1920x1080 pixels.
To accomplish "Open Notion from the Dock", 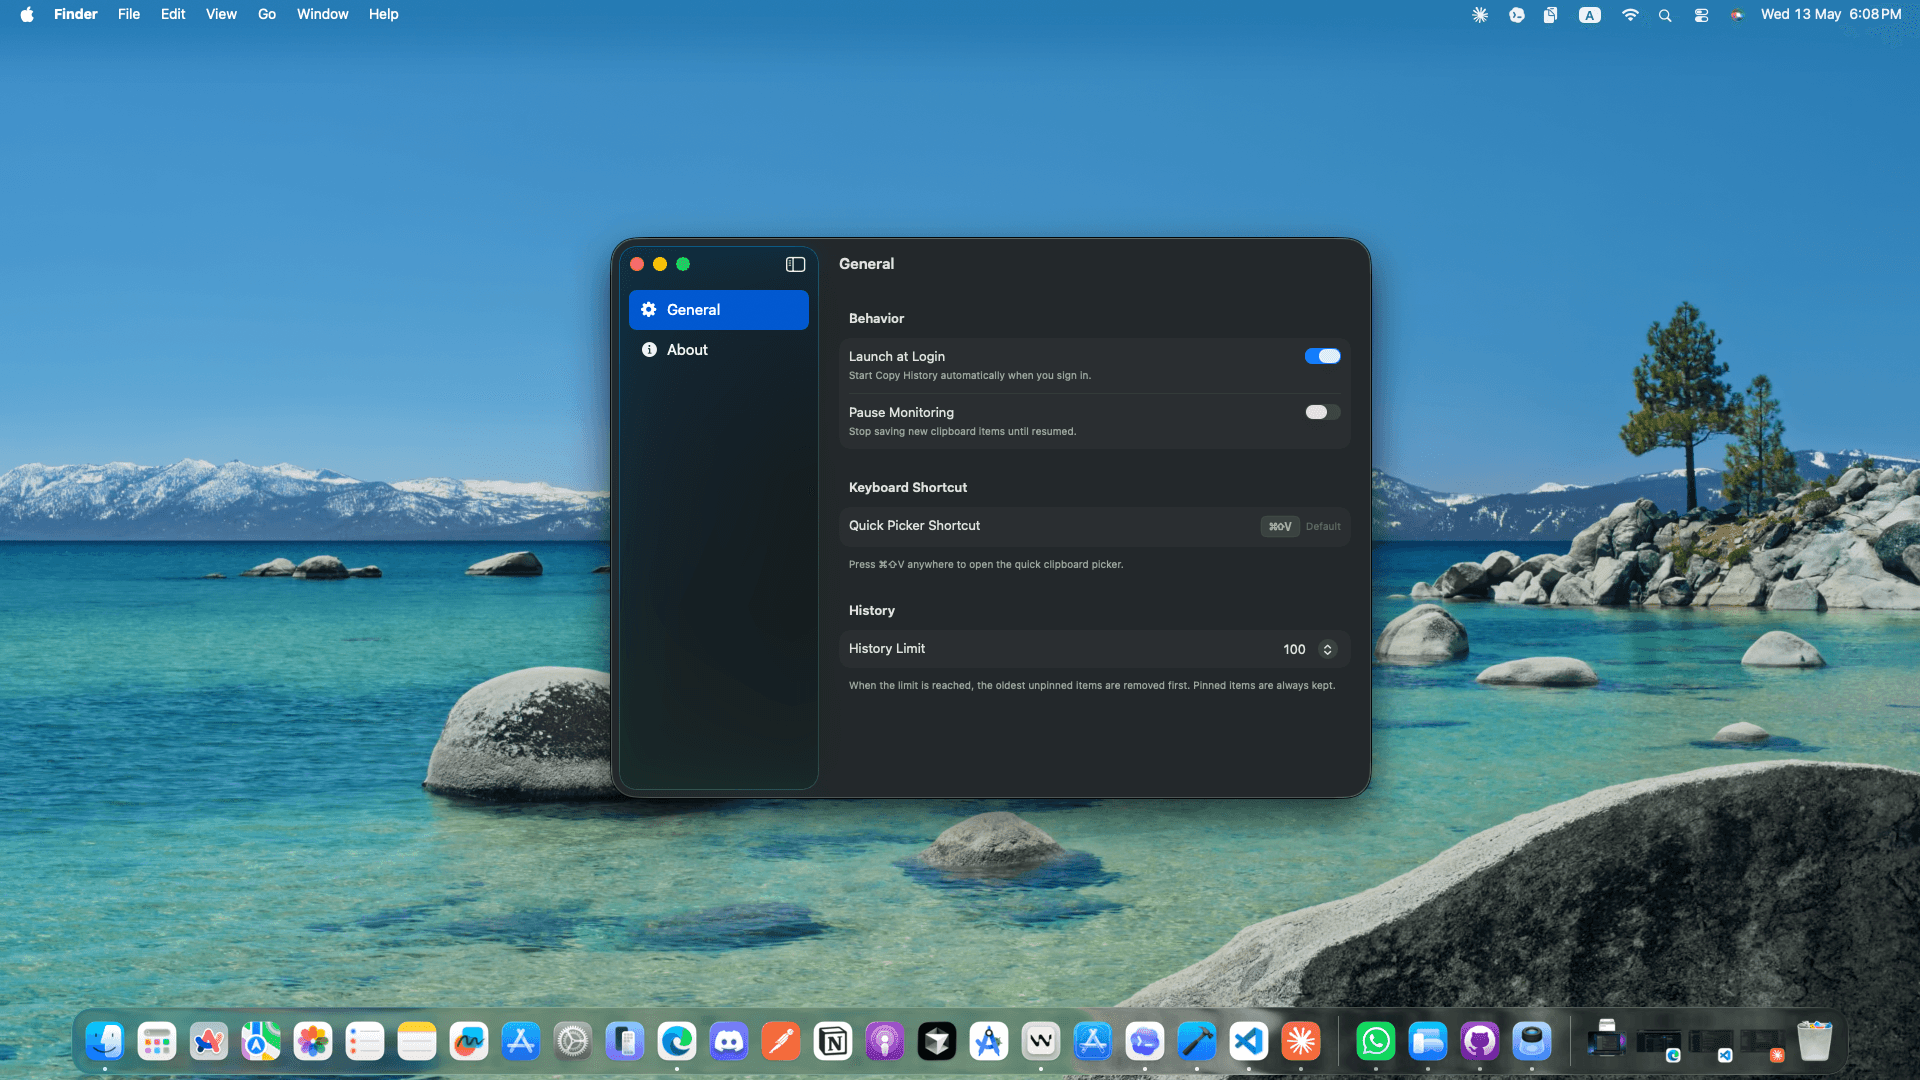I will tap(833, 1042).
